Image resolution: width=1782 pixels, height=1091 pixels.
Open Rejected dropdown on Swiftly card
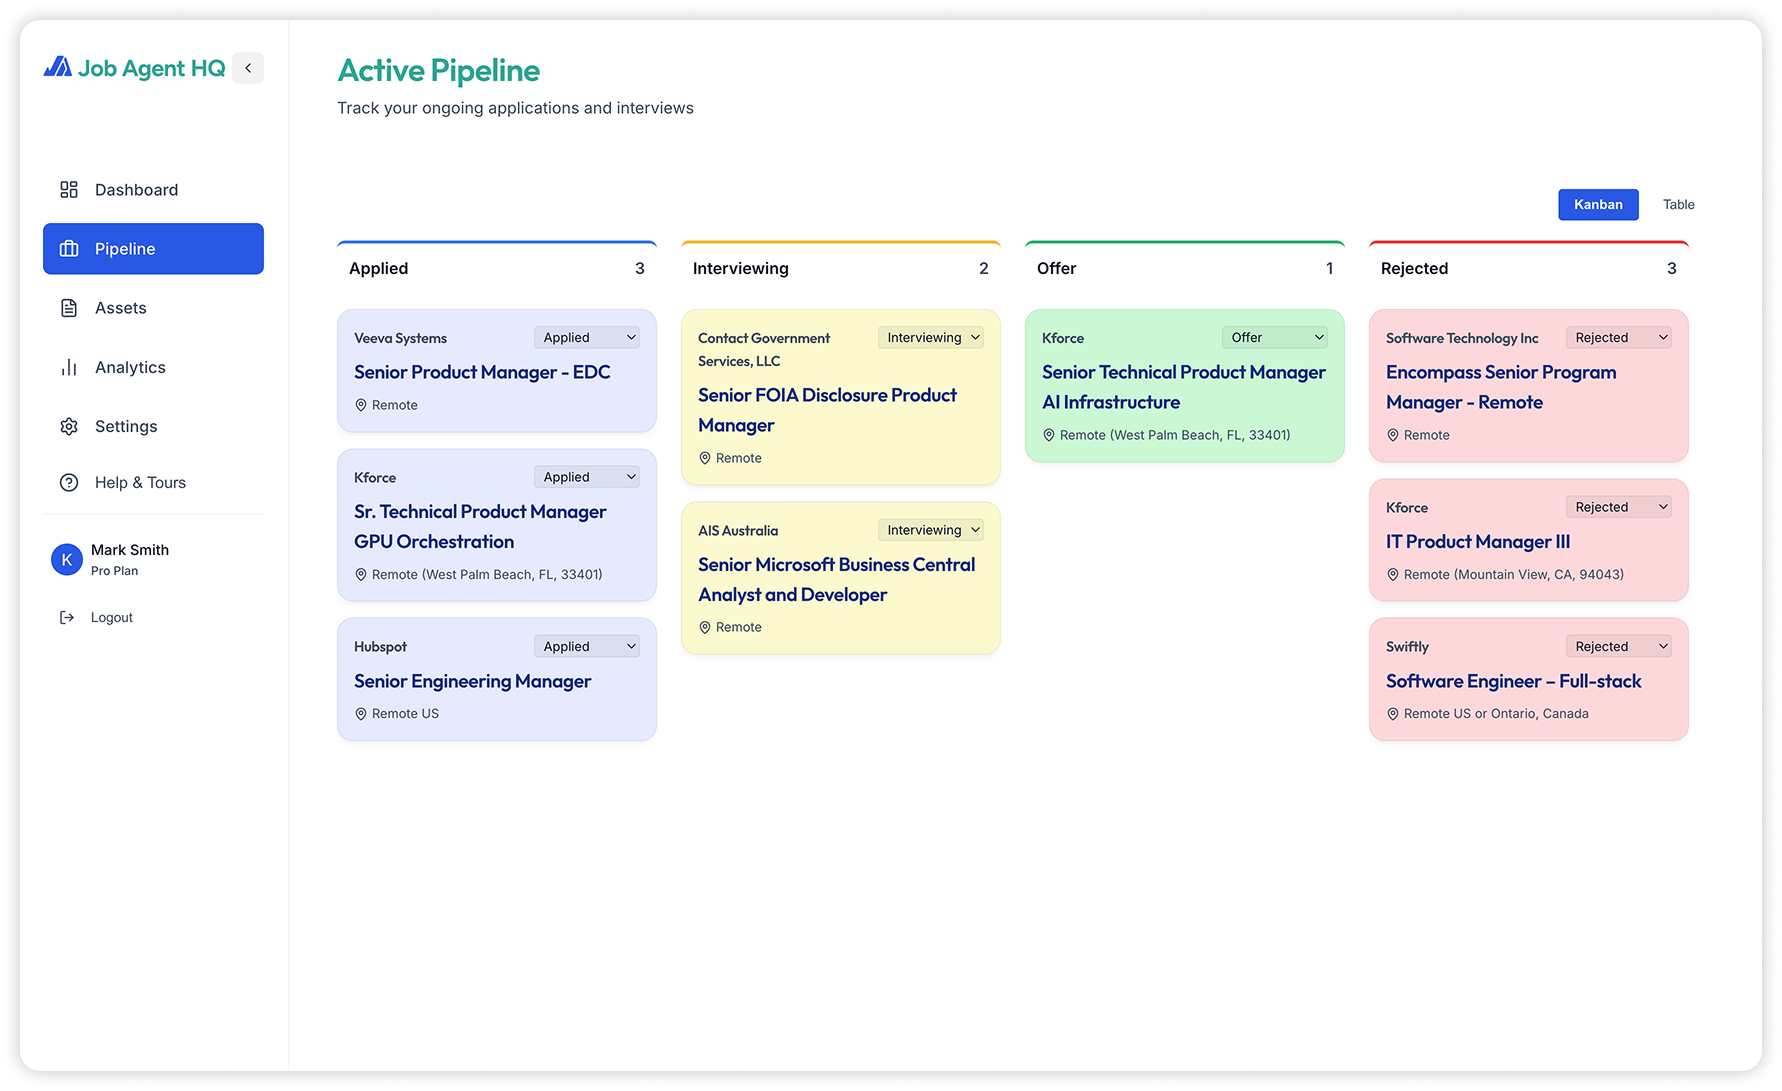pos(1619,647)
